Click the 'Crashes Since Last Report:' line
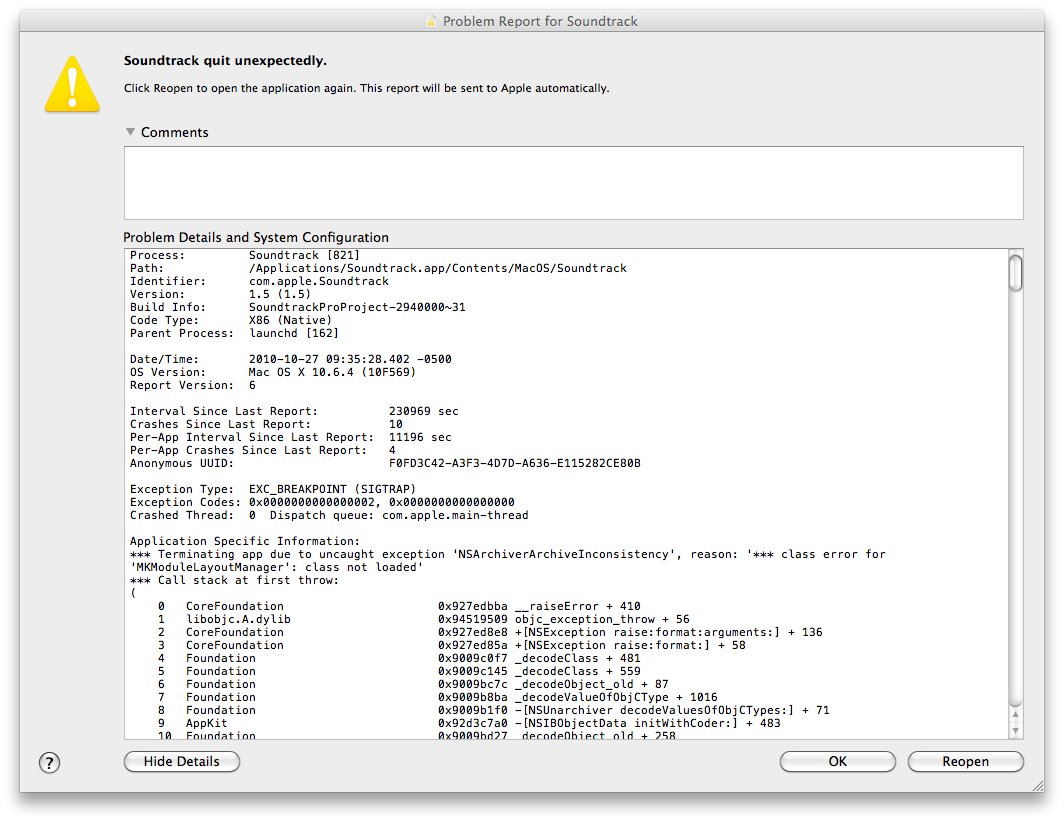Screen dimensions: 1064x822 point(266,424)
